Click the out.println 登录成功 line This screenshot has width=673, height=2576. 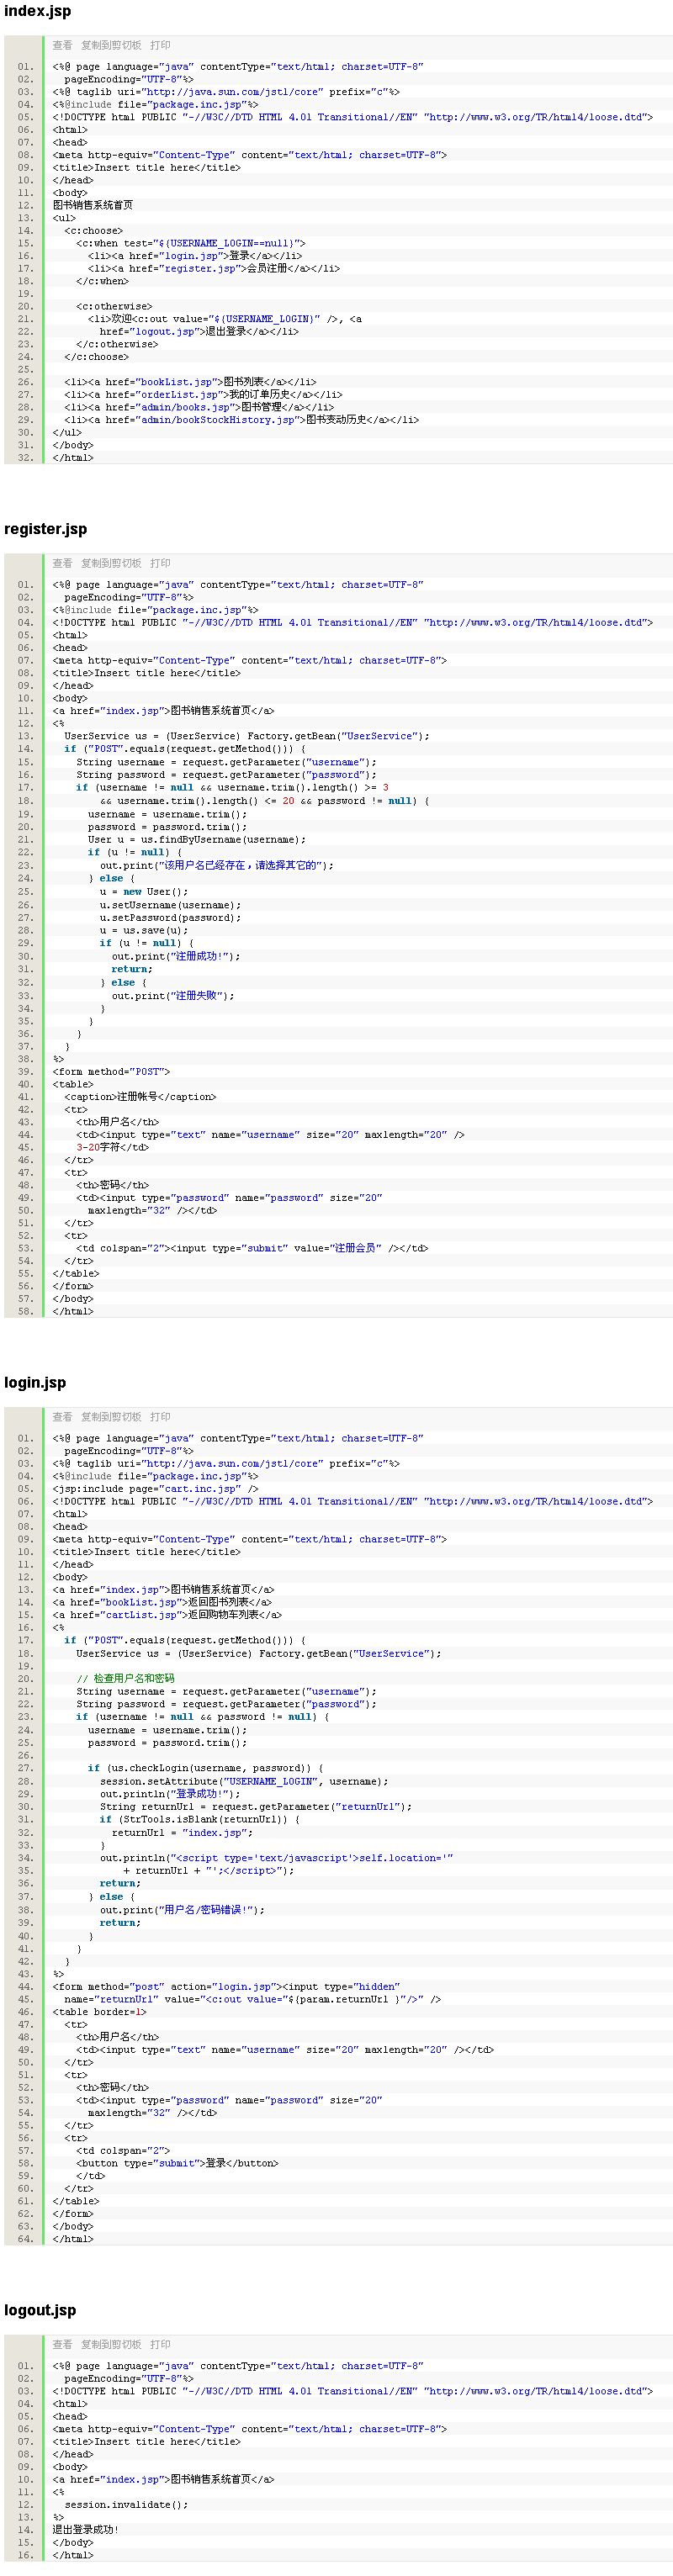coord(170,1794)
